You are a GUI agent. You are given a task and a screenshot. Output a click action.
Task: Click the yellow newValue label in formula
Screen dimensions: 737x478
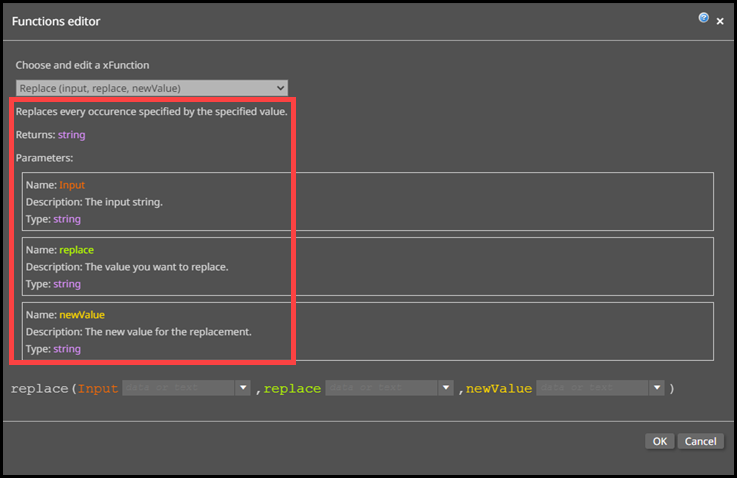pyautogui.click(x=499, y=388)
